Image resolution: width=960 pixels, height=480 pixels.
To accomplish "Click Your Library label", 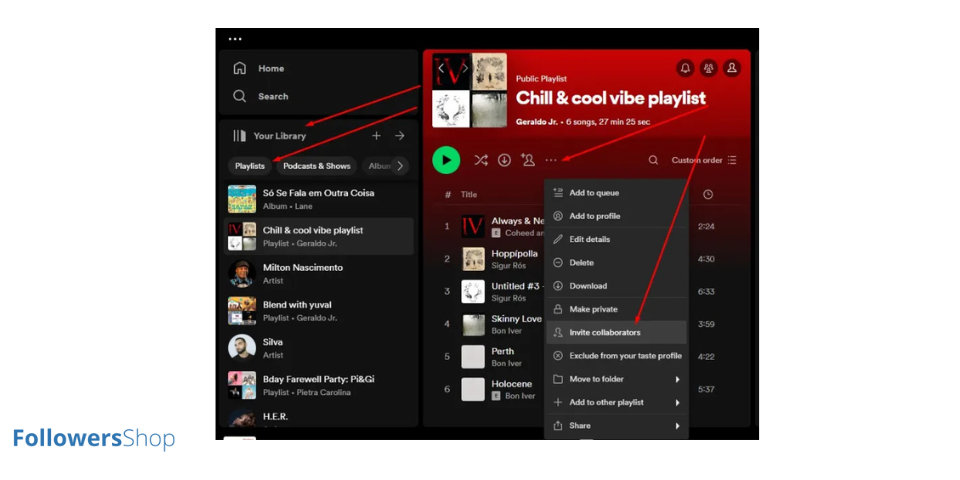I will [x=280, y=136].
